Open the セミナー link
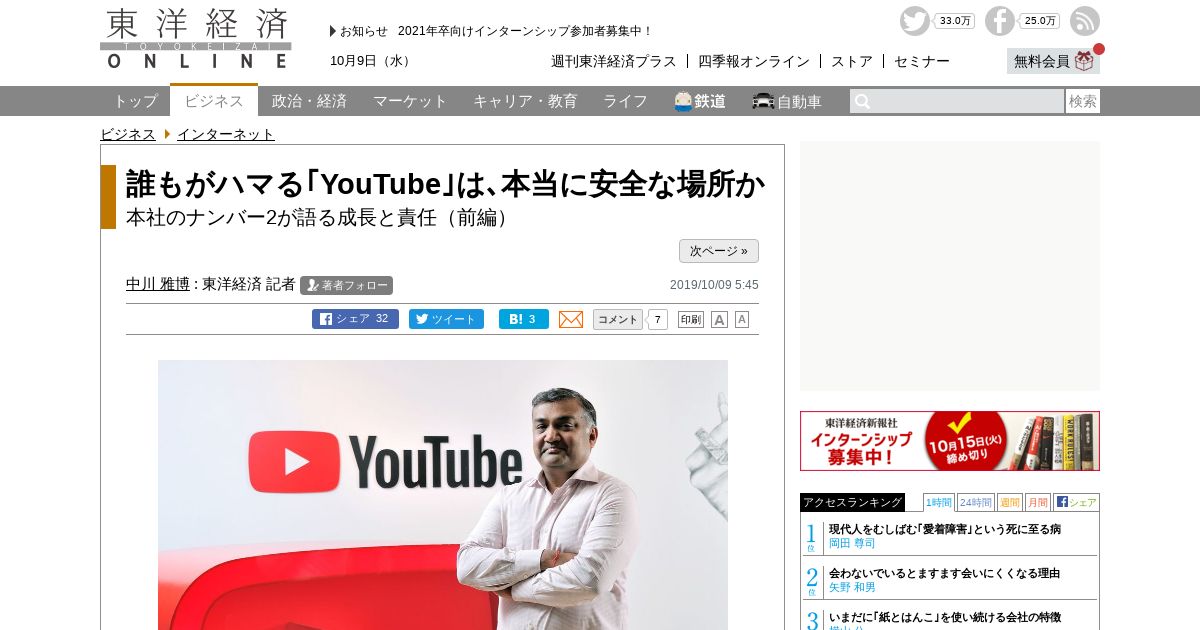The image size is (1200, 630). 922,61
